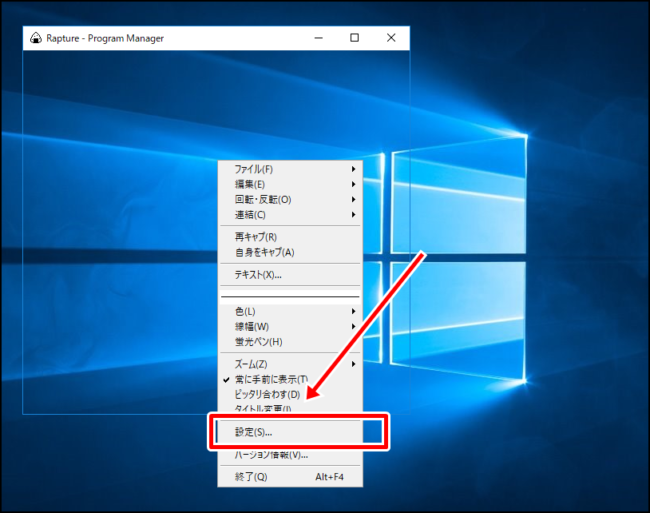
Task: Click submenu arrow next to 編集(E)
Action: click(353, 184)
